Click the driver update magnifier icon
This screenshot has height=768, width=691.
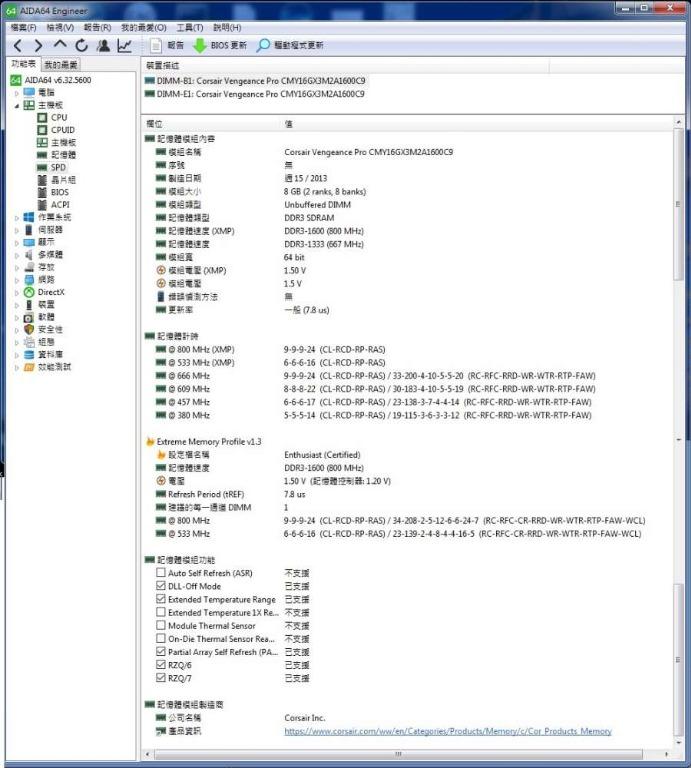[x=263, y=46]
